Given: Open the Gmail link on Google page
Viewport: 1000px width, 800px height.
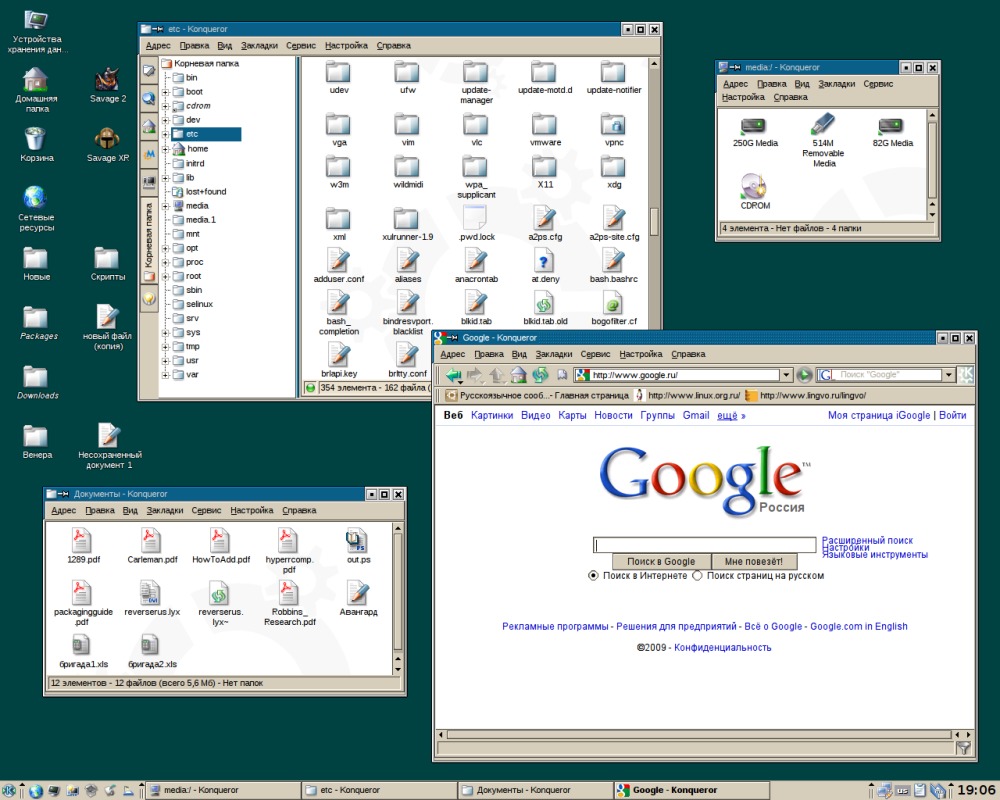Looking at the screenshot, I should [x=696, y=415].
